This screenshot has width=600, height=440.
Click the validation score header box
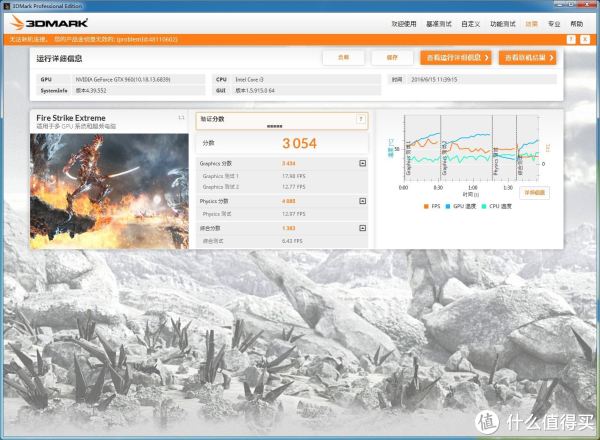tap(282, 121)
